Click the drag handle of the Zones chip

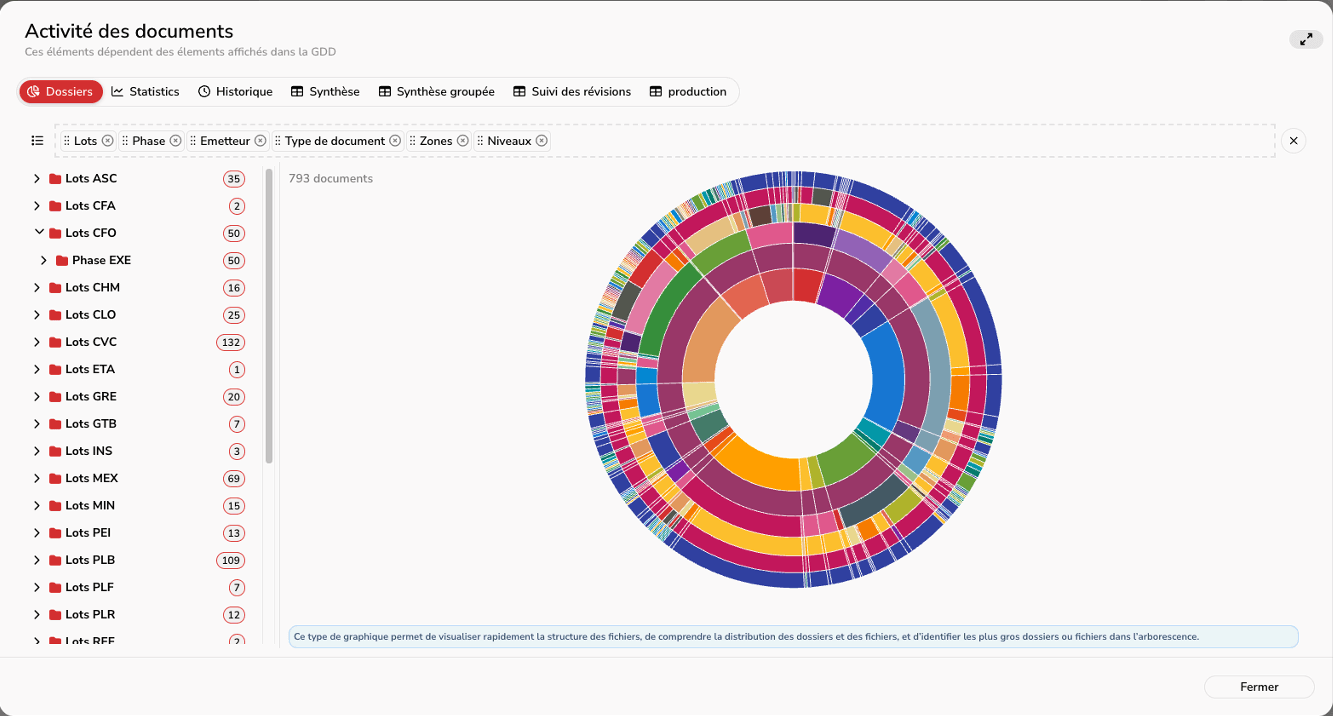tap(413, 141)
